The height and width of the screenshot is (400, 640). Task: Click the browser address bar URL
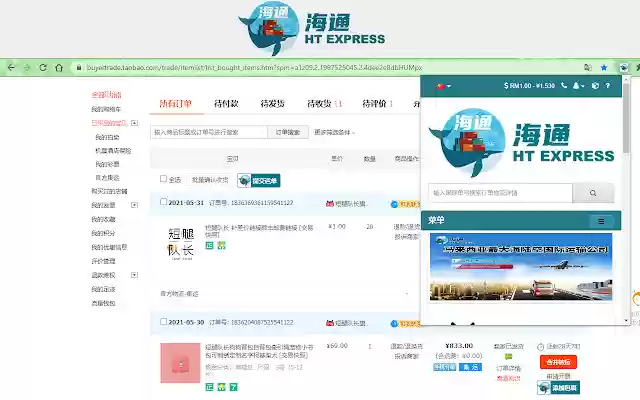[254, 67]
